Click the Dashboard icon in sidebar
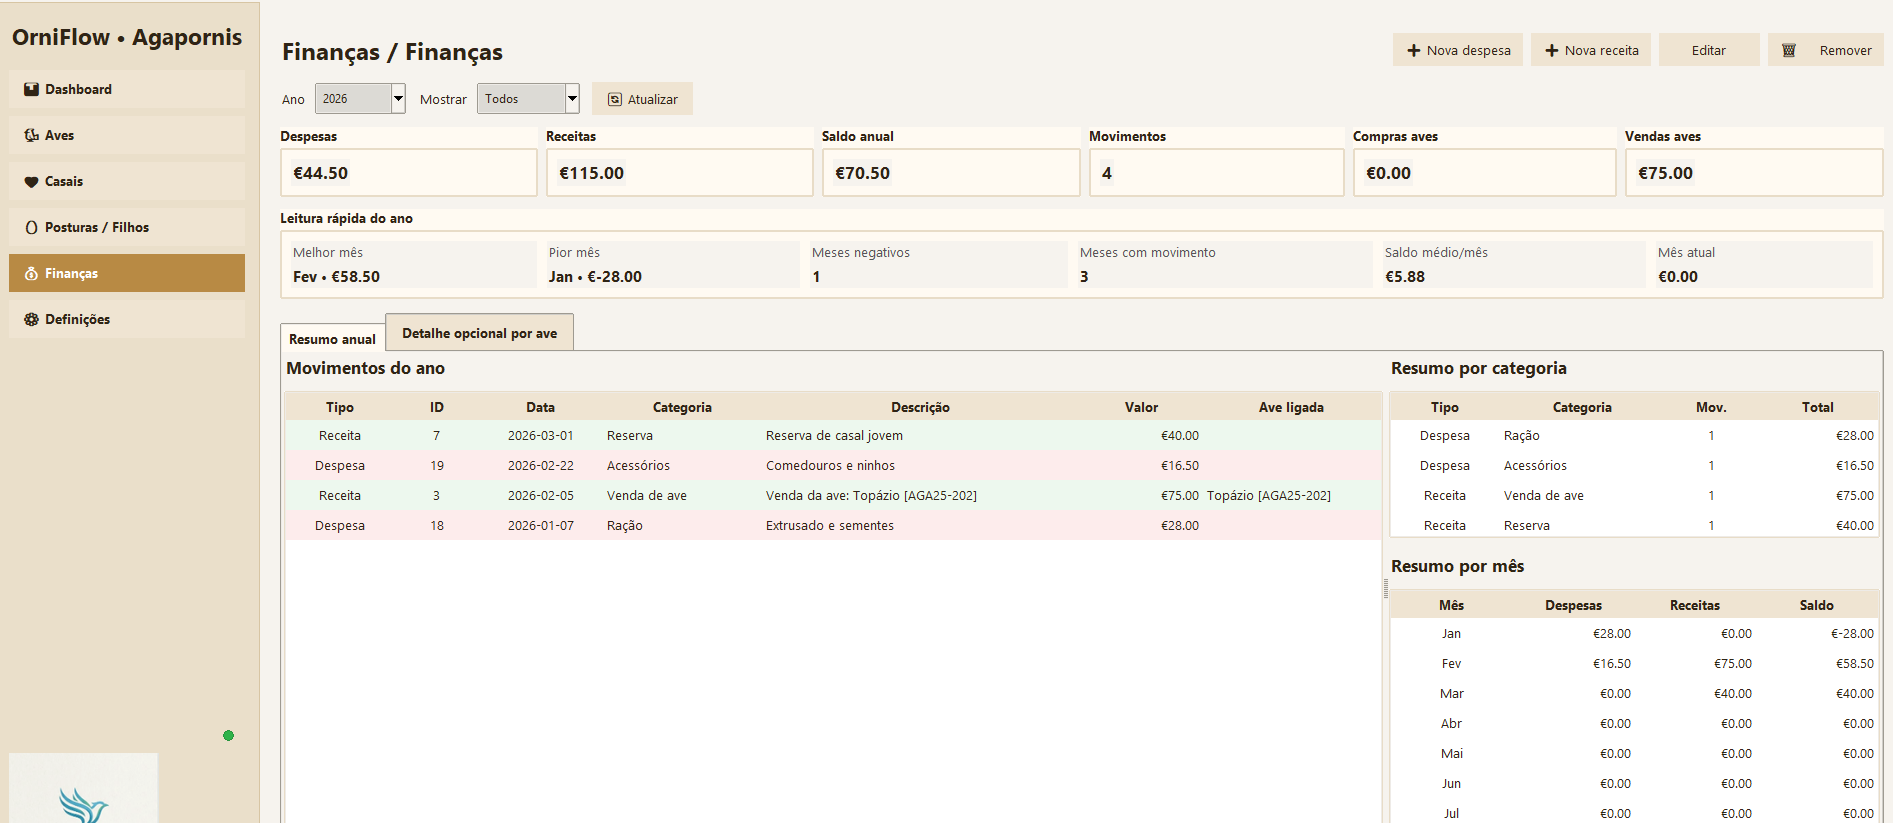 click(31, 89)
